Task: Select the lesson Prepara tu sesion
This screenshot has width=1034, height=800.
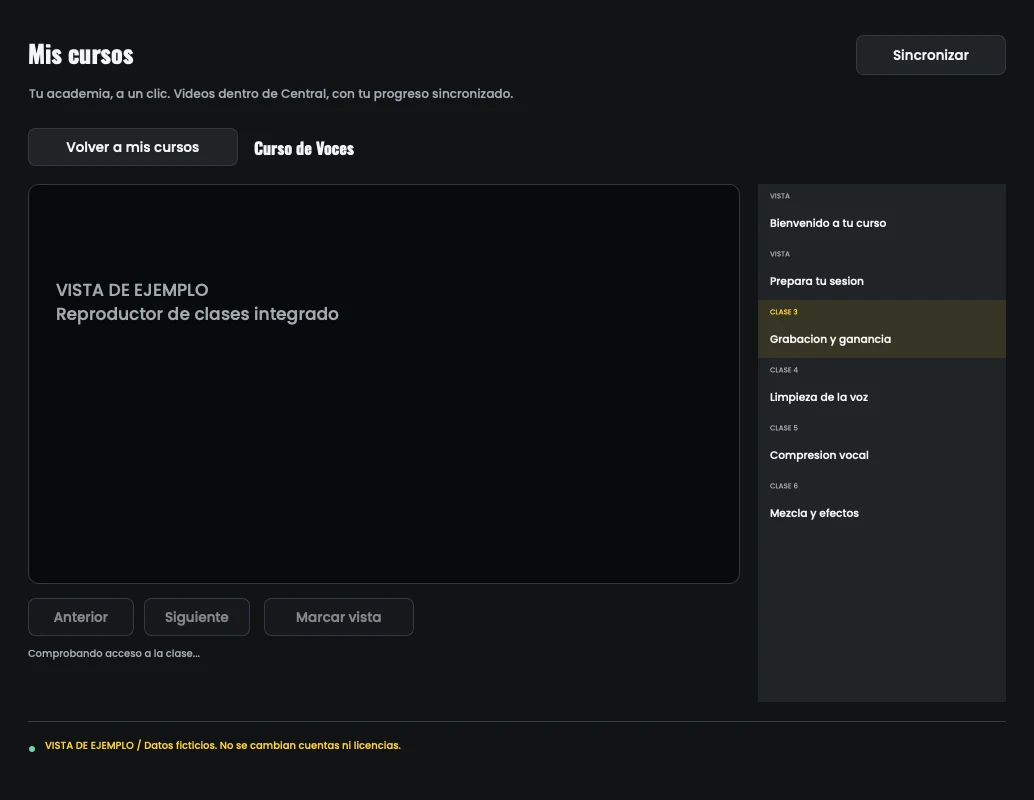Action: point(882,271)
